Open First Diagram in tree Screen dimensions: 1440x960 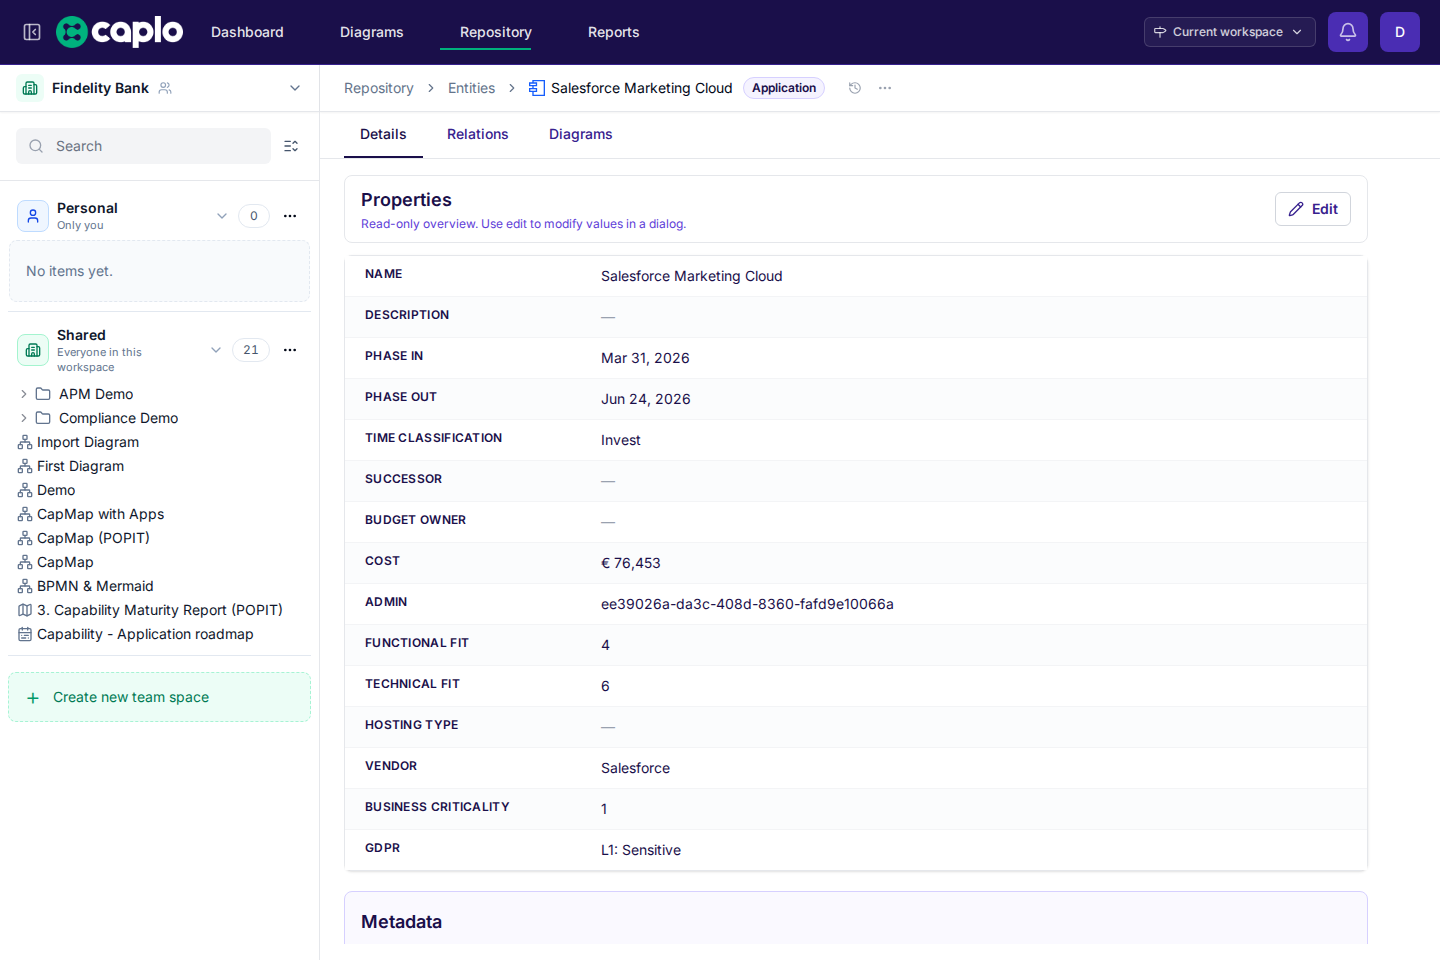(x=81, y=466)
